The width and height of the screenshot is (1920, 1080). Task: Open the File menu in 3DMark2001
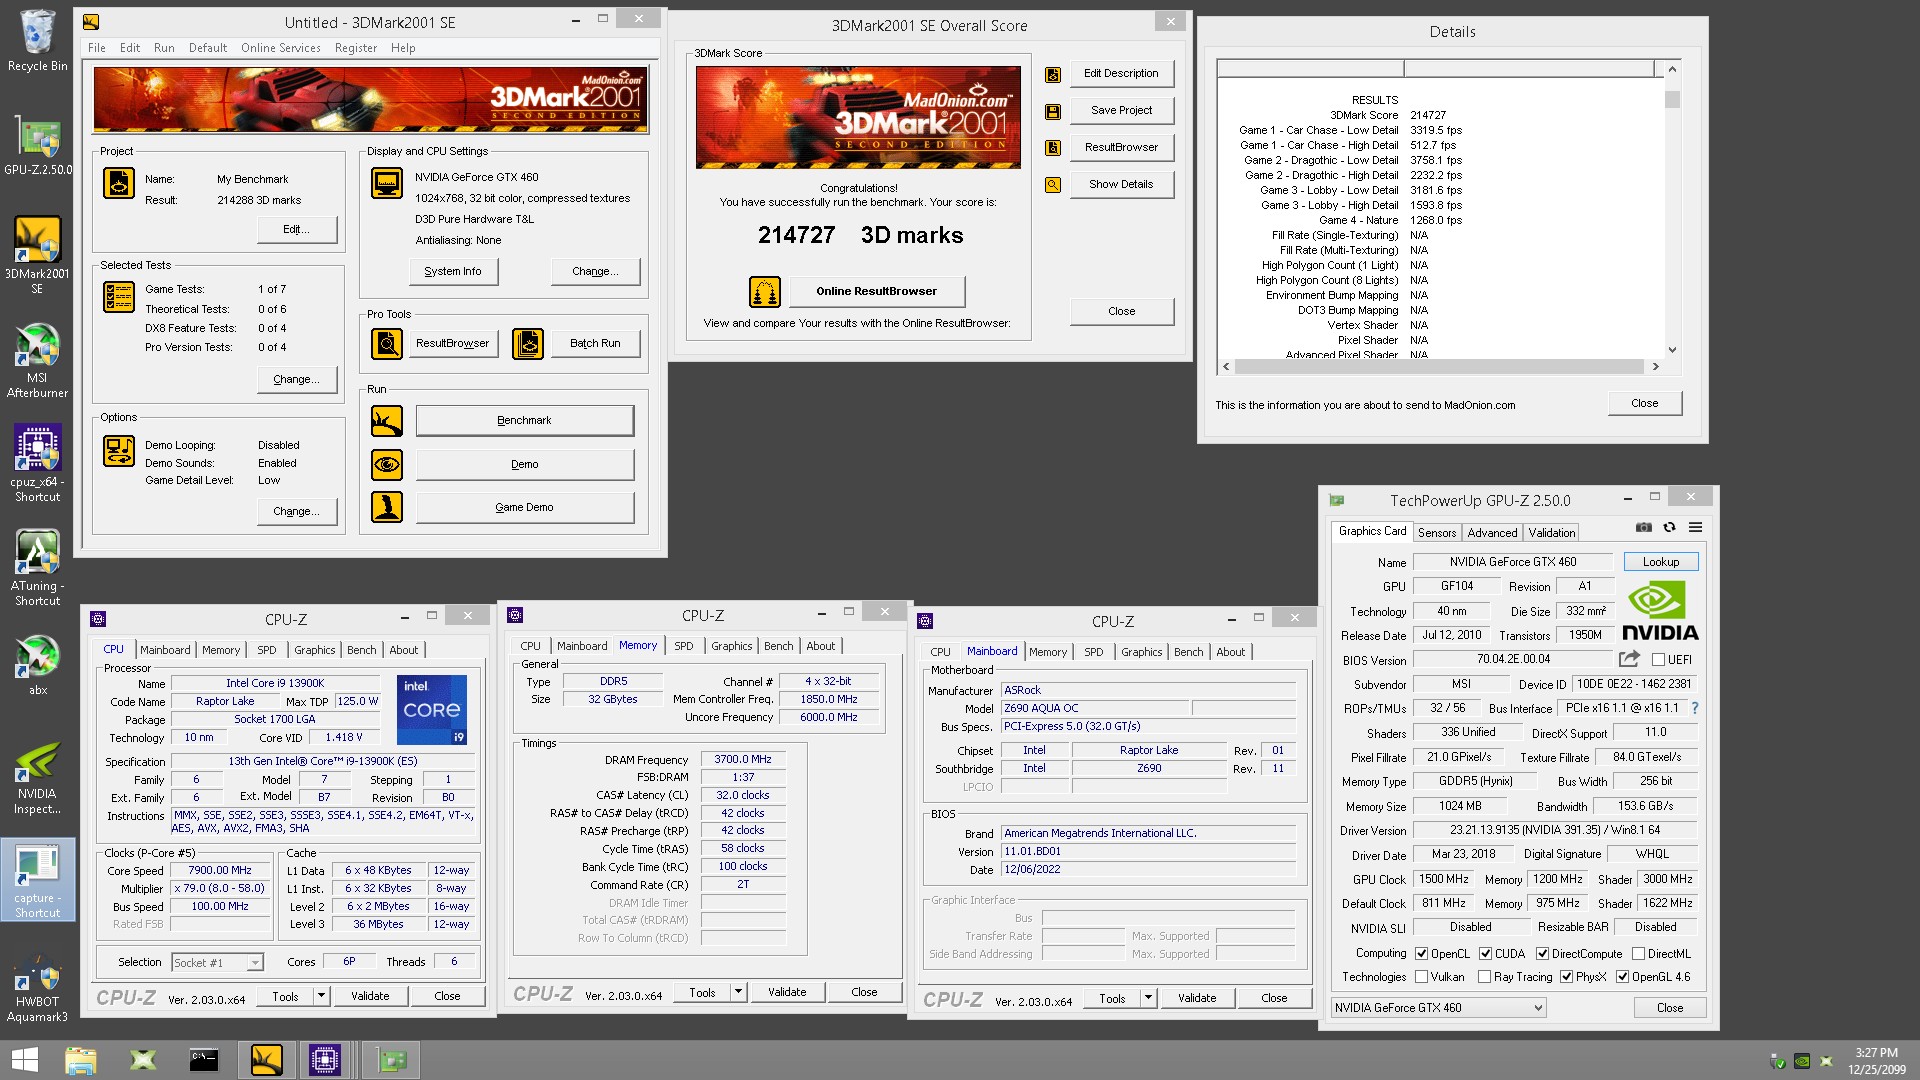click(x=96, y=48)
